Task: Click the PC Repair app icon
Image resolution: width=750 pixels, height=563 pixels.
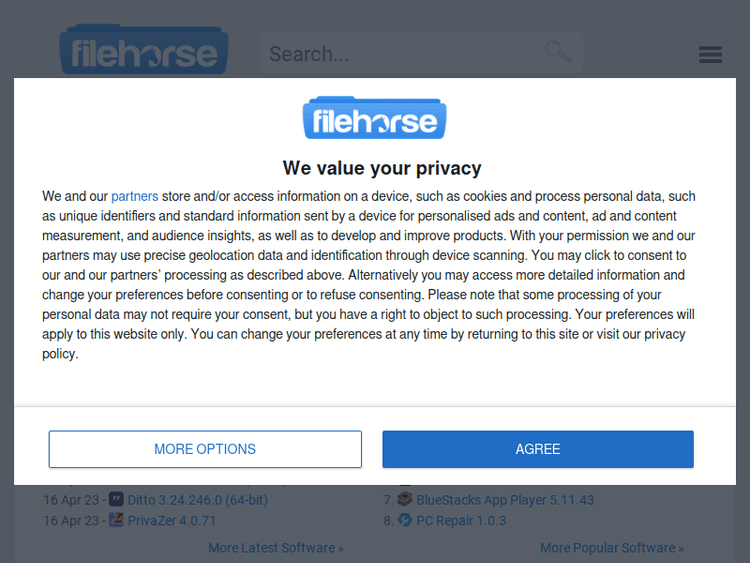Action: click(405, 520)
